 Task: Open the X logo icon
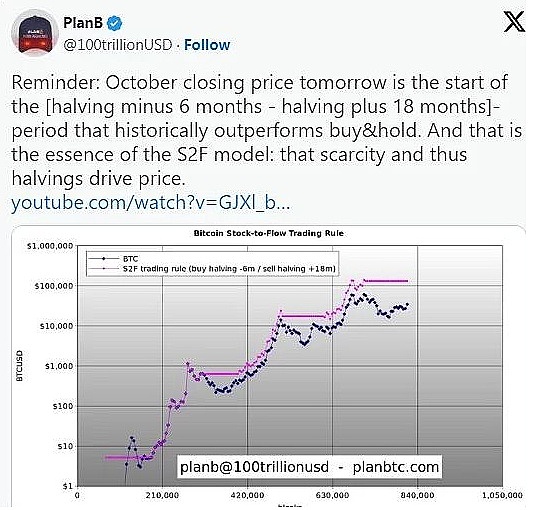coord(514,21)
